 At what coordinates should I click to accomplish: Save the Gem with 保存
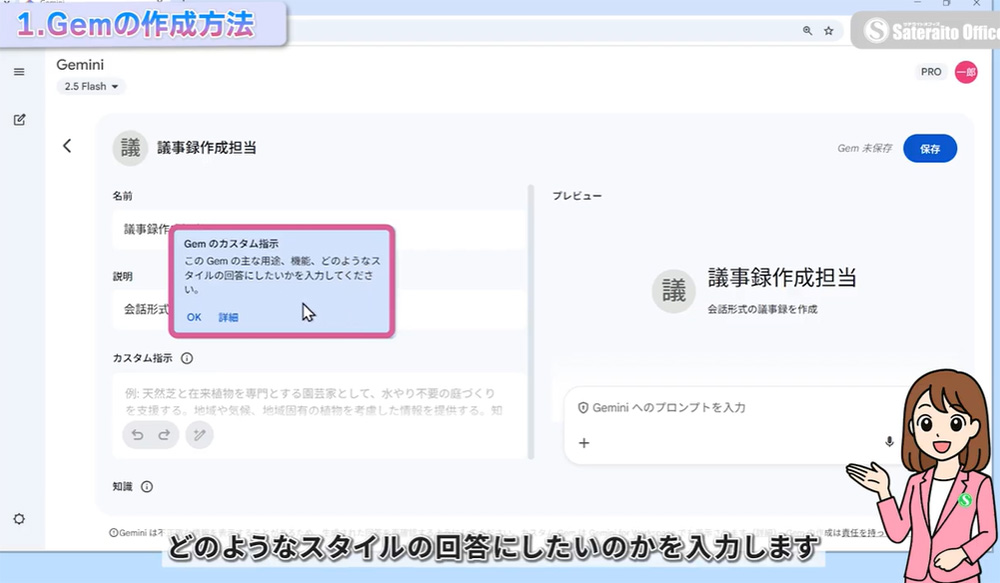coord(930,149)
